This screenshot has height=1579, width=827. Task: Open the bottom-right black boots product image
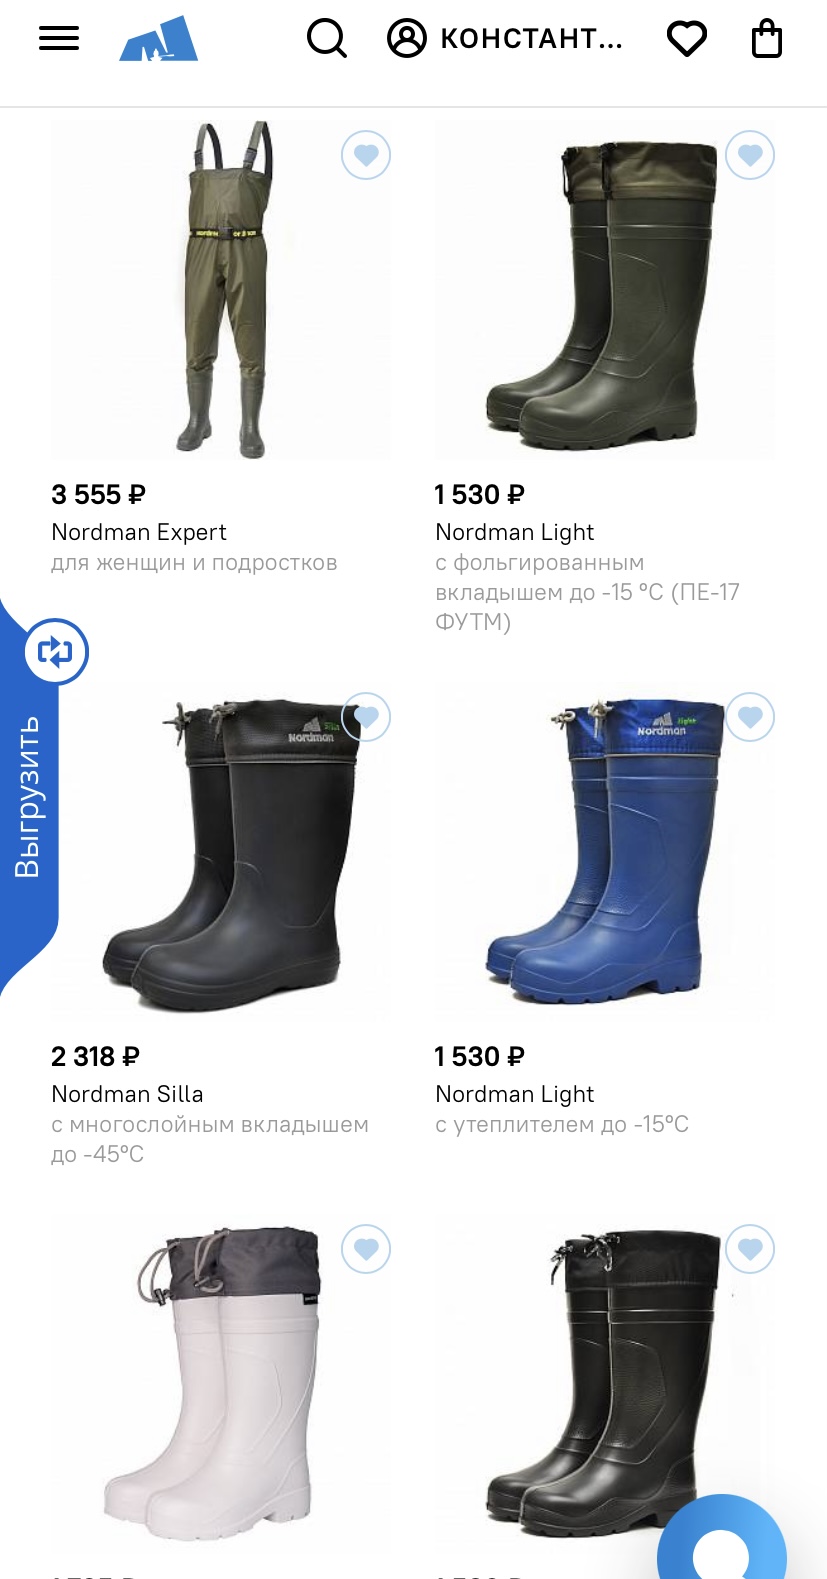605,1384
